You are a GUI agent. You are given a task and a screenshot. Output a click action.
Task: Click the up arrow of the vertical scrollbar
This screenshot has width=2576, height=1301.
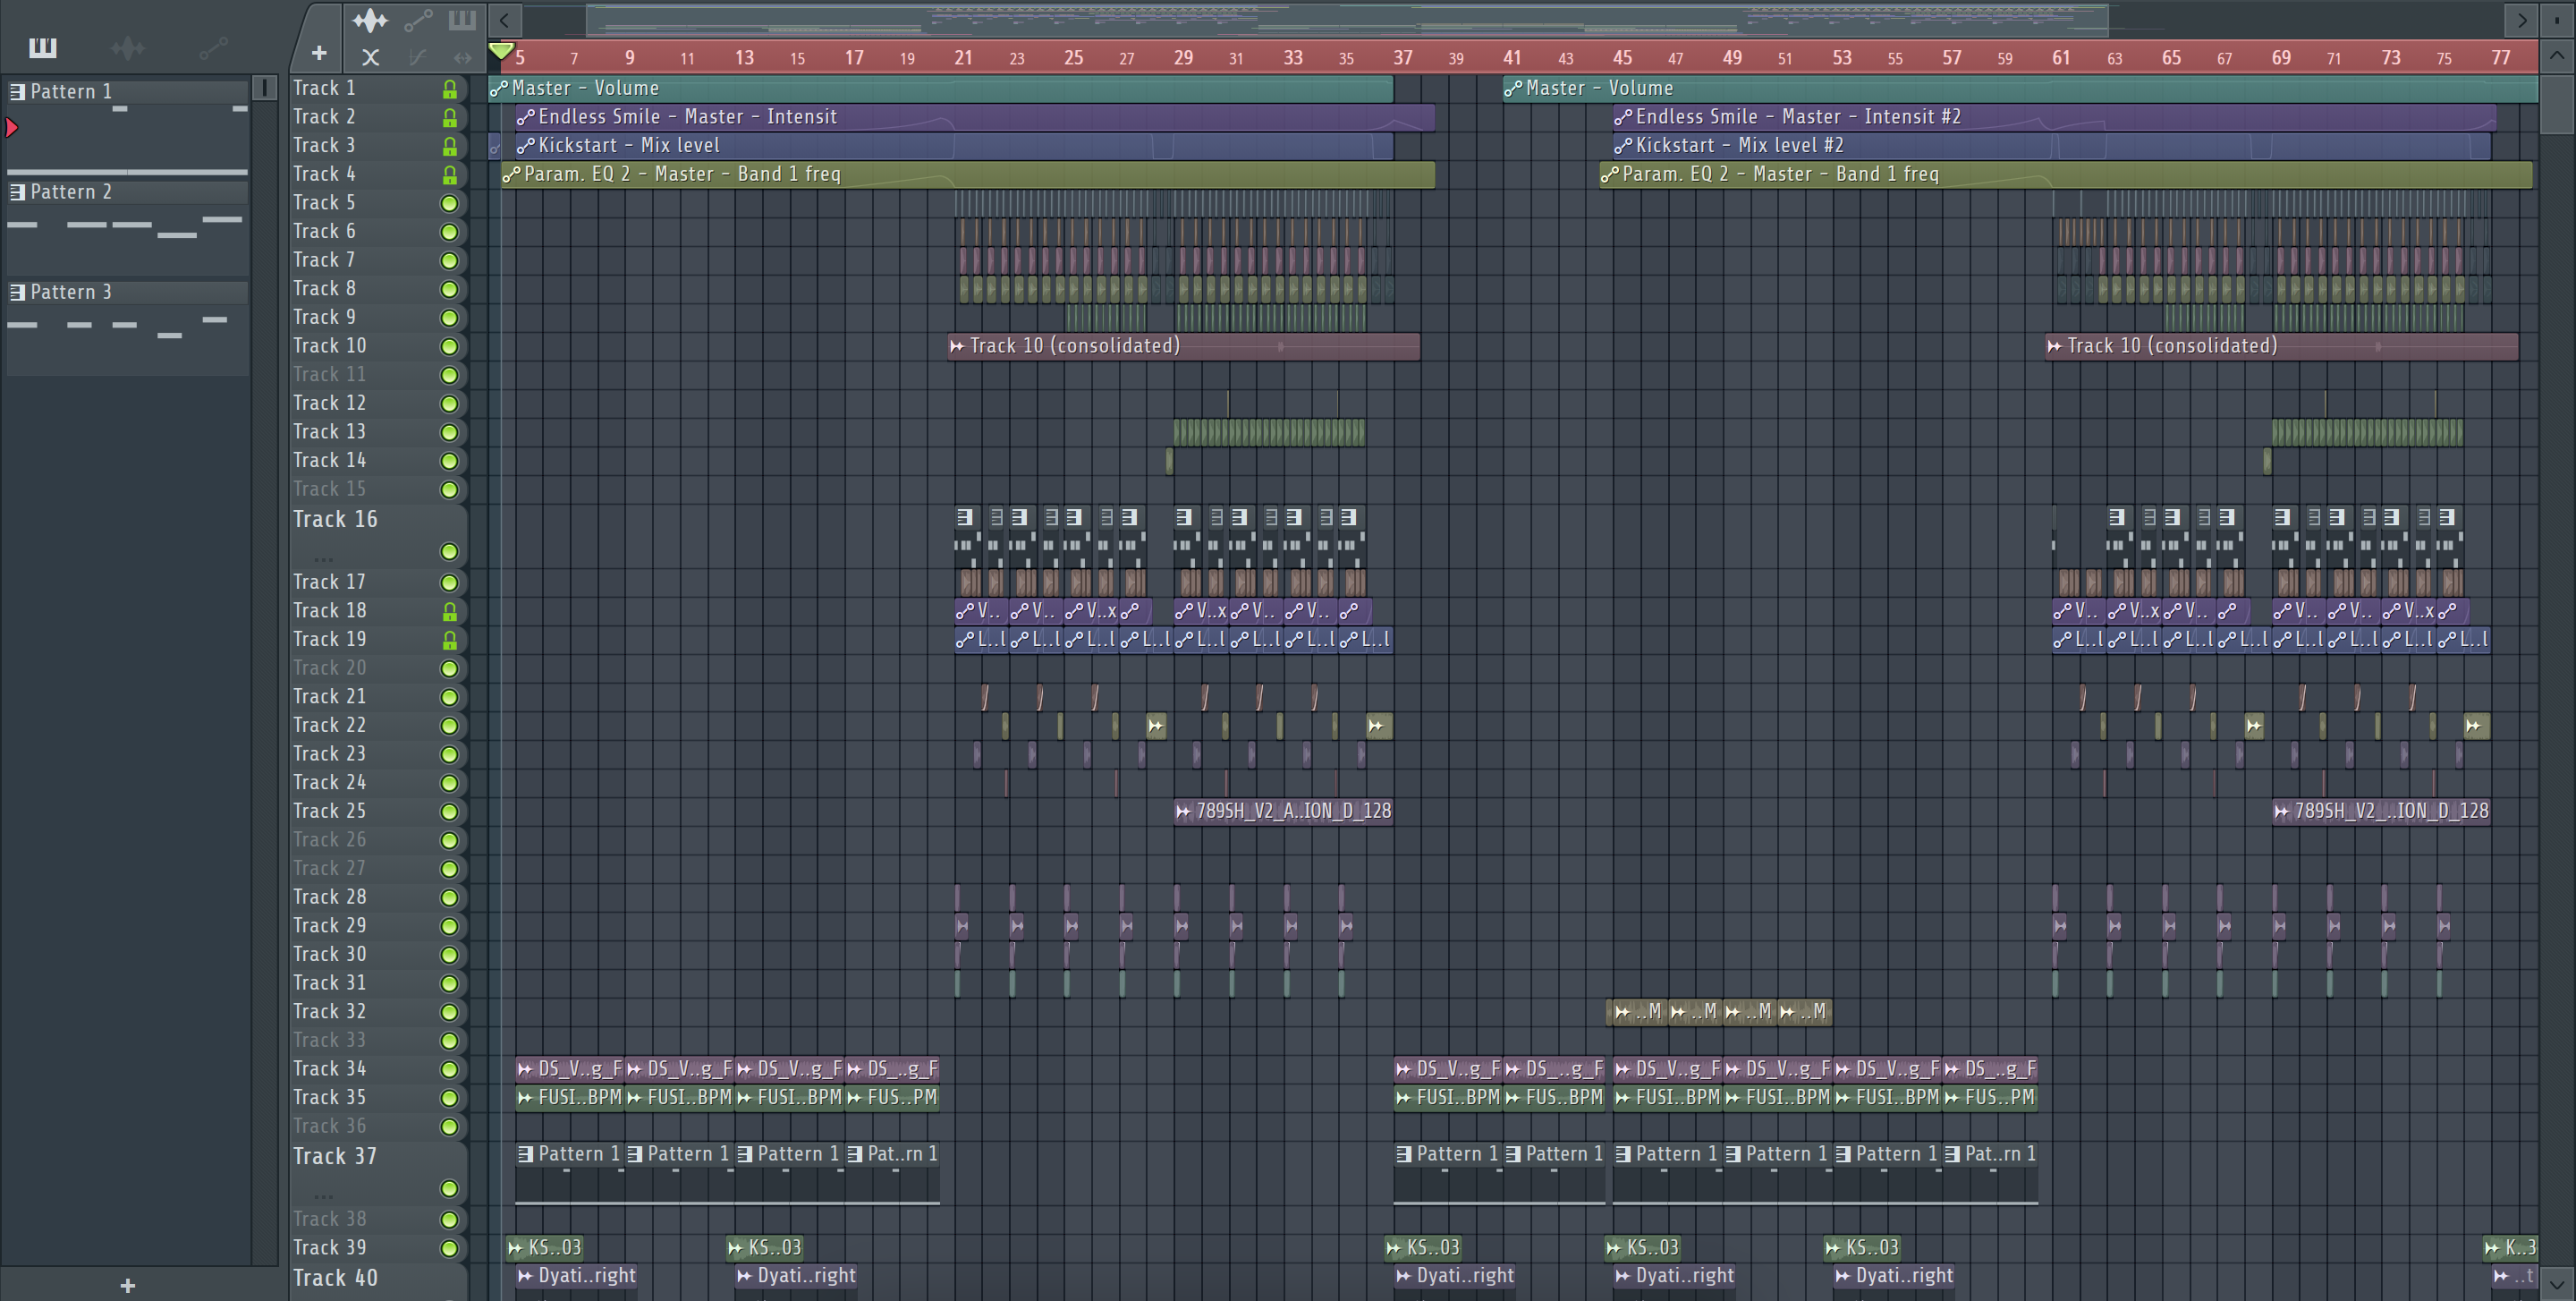(x=2557, y=55)
